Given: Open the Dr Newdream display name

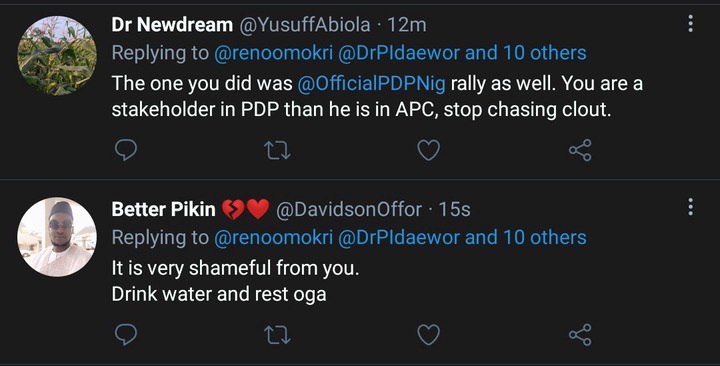Looking at the screenshot, I should [172, 25].
